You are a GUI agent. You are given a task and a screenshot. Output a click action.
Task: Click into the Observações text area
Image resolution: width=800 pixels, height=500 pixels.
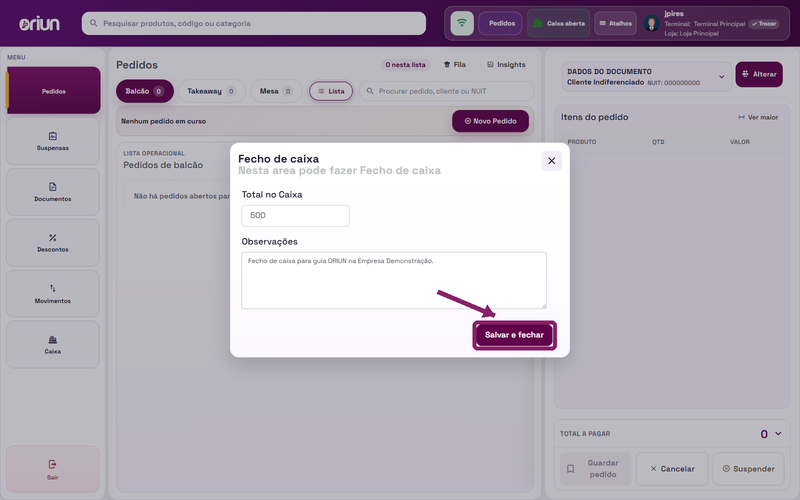coord(394,280)
